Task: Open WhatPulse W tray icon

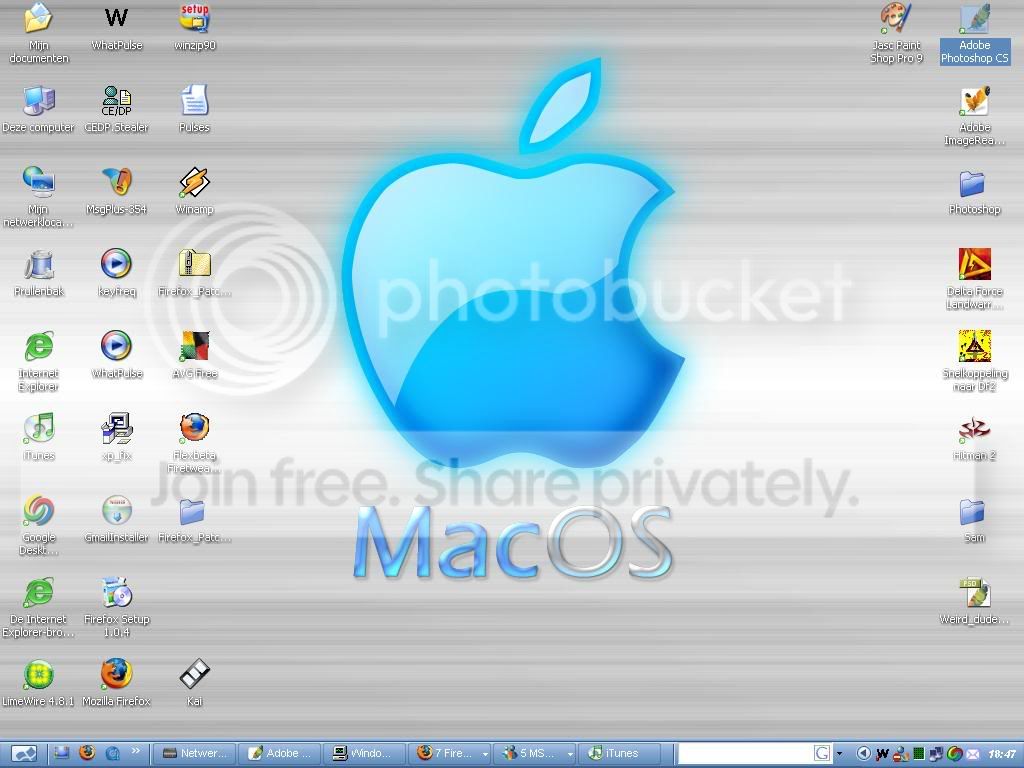Action: click(x=882, y=754)
